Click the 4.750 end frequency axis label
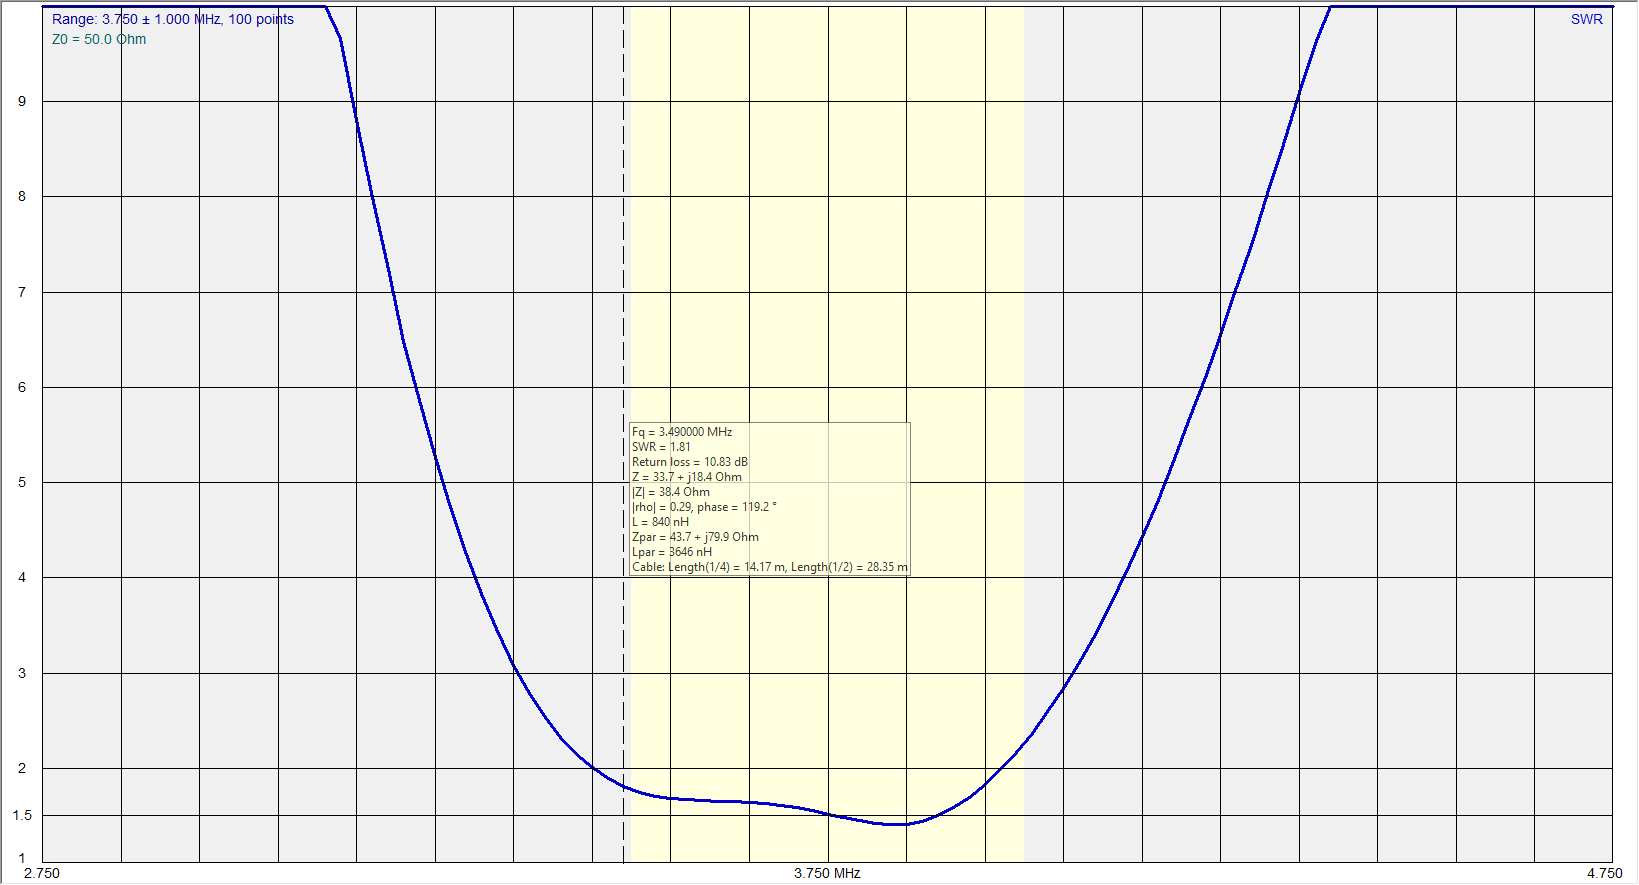Image resolution: width=1639 pixels, height=885 pixels. pos(1604,873)
